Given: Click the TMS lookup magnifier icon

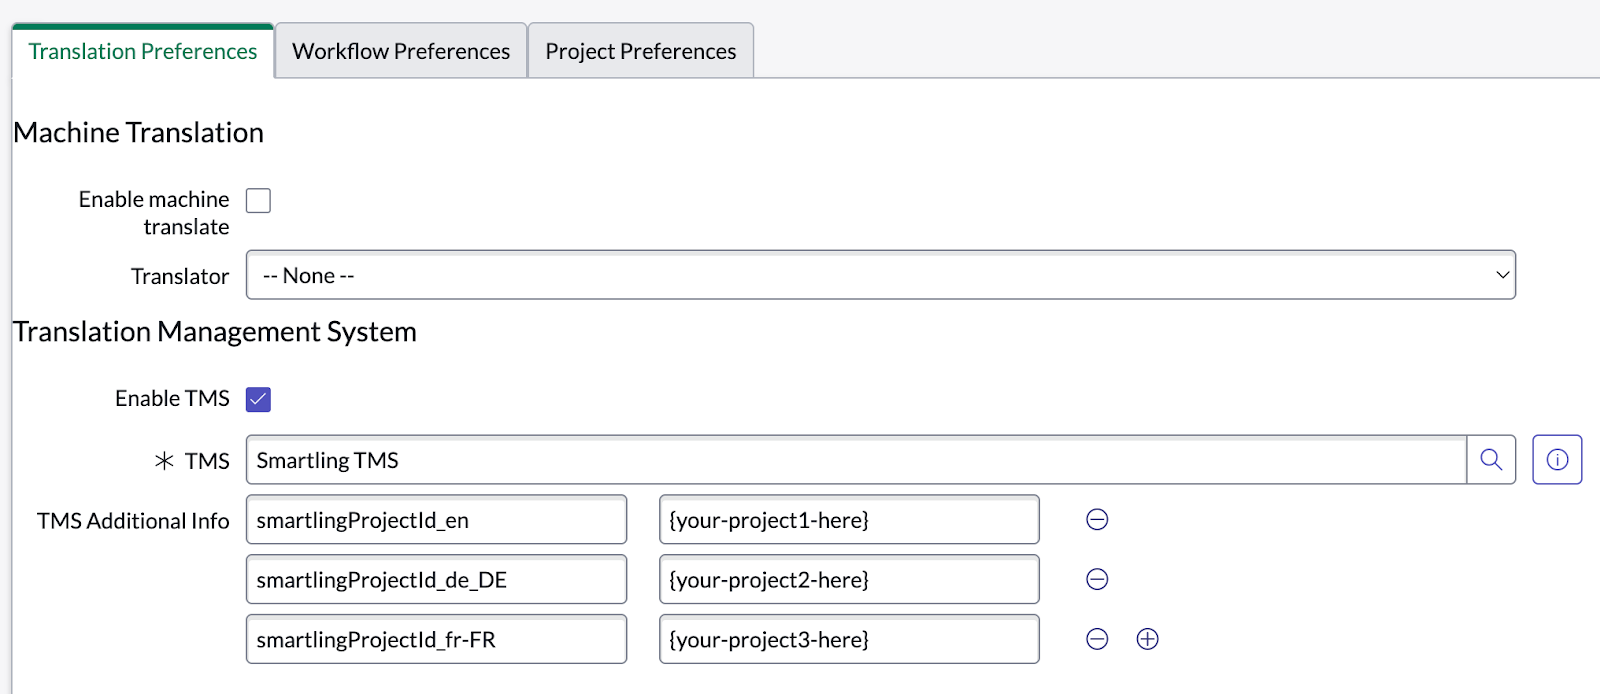Looking at the screenshot, I should pos(1491,460).
